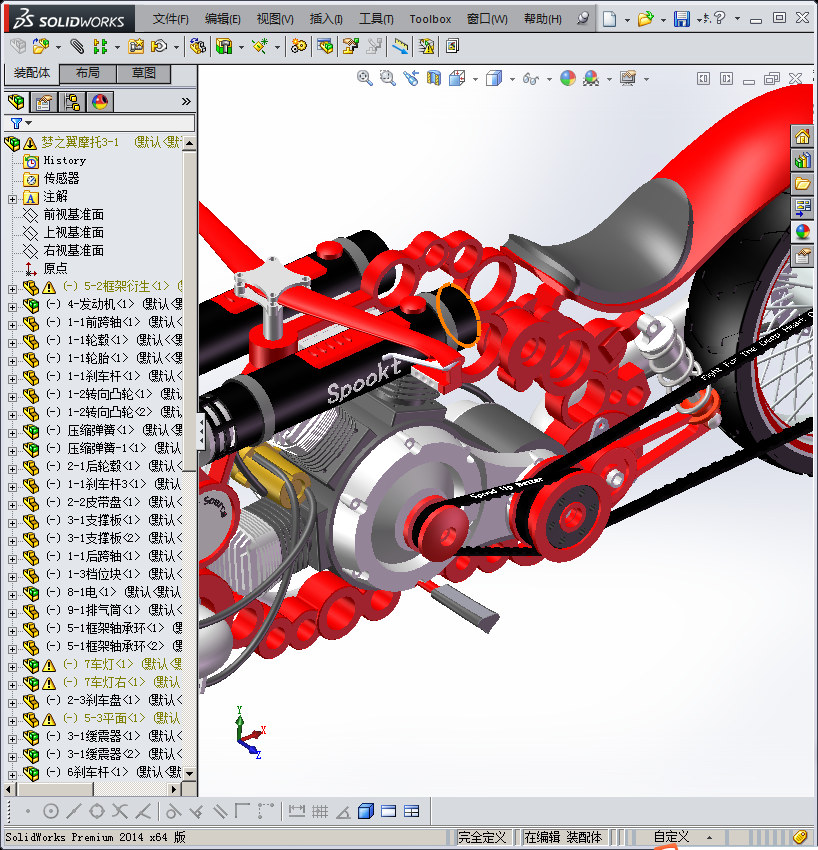Image resolution: width=818 pixels, height=850 pixels.
Task: Click the Smart Fasteners icon
Action: 136,47
